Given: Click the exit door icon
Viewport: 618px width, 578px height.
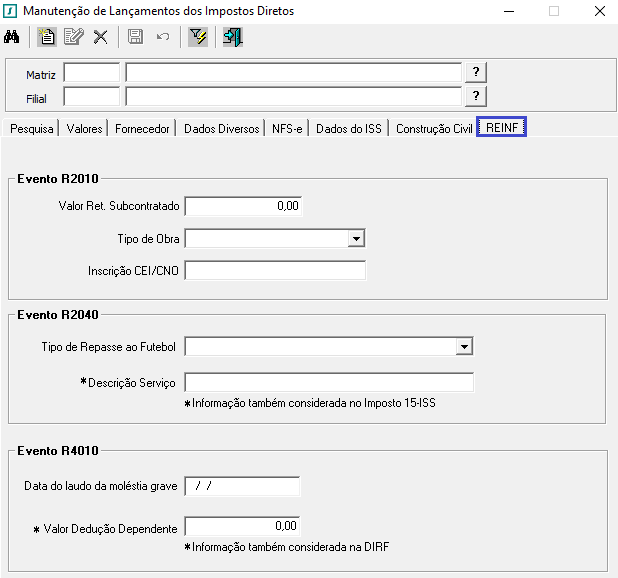Looking at the screenshot, I should click(233, 38).
